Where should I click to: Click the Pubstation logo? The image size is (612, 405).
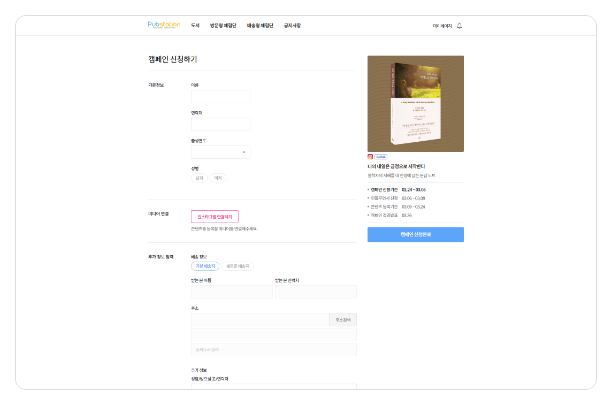point(162,26)
